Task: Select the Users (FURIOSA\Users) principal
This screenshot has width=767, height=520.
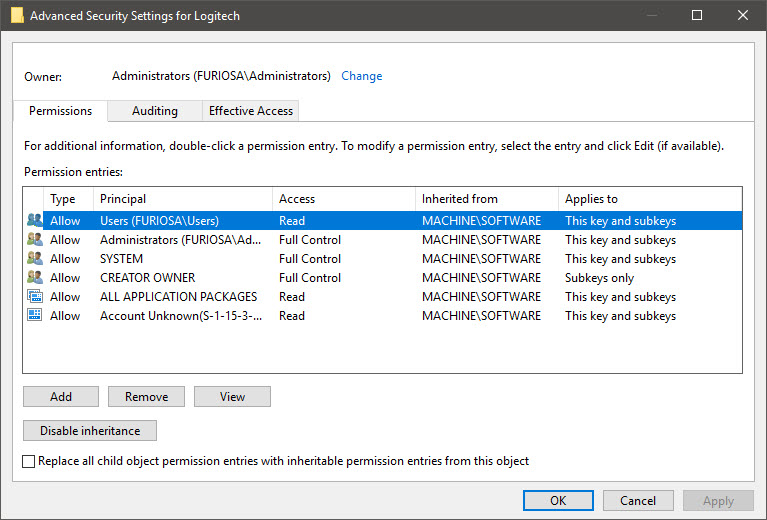Action: [x=159, y=221]
